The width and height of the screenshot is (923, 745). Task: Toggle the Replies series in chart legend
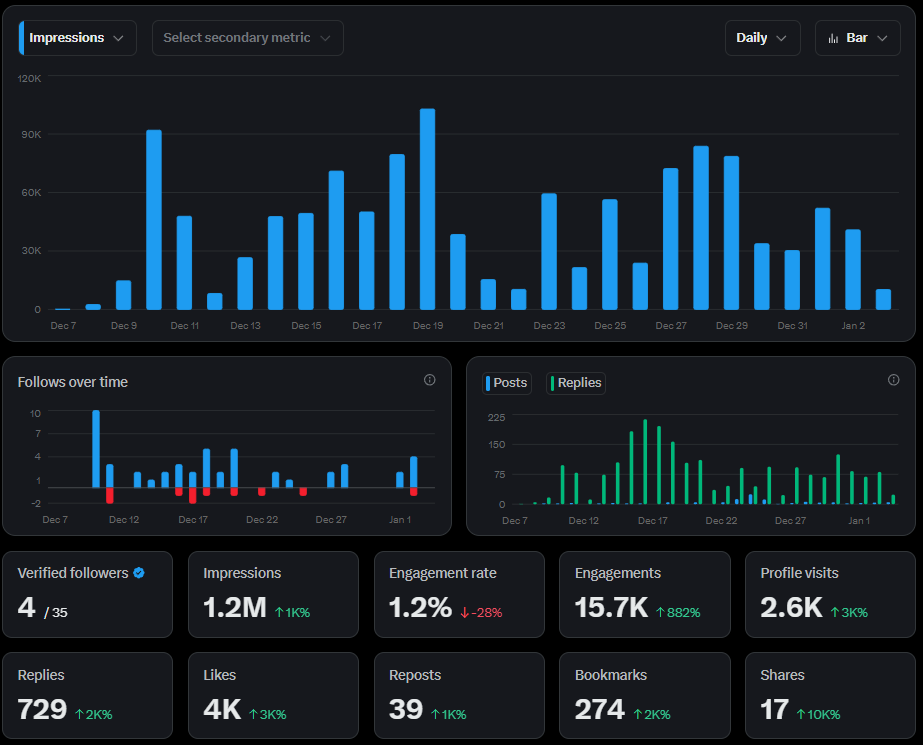coord(576,383)
